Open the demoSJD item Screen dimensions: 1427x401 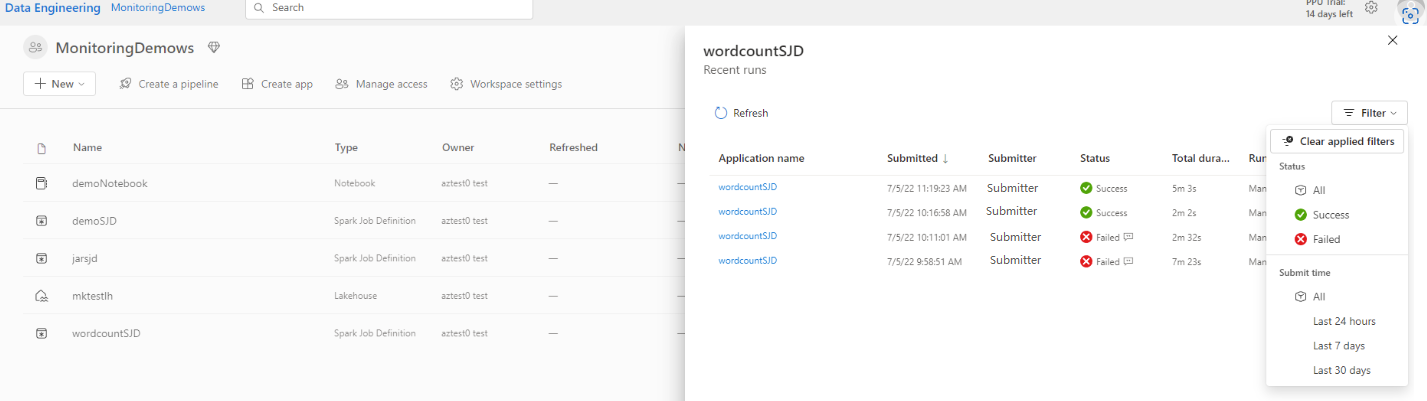95,221
